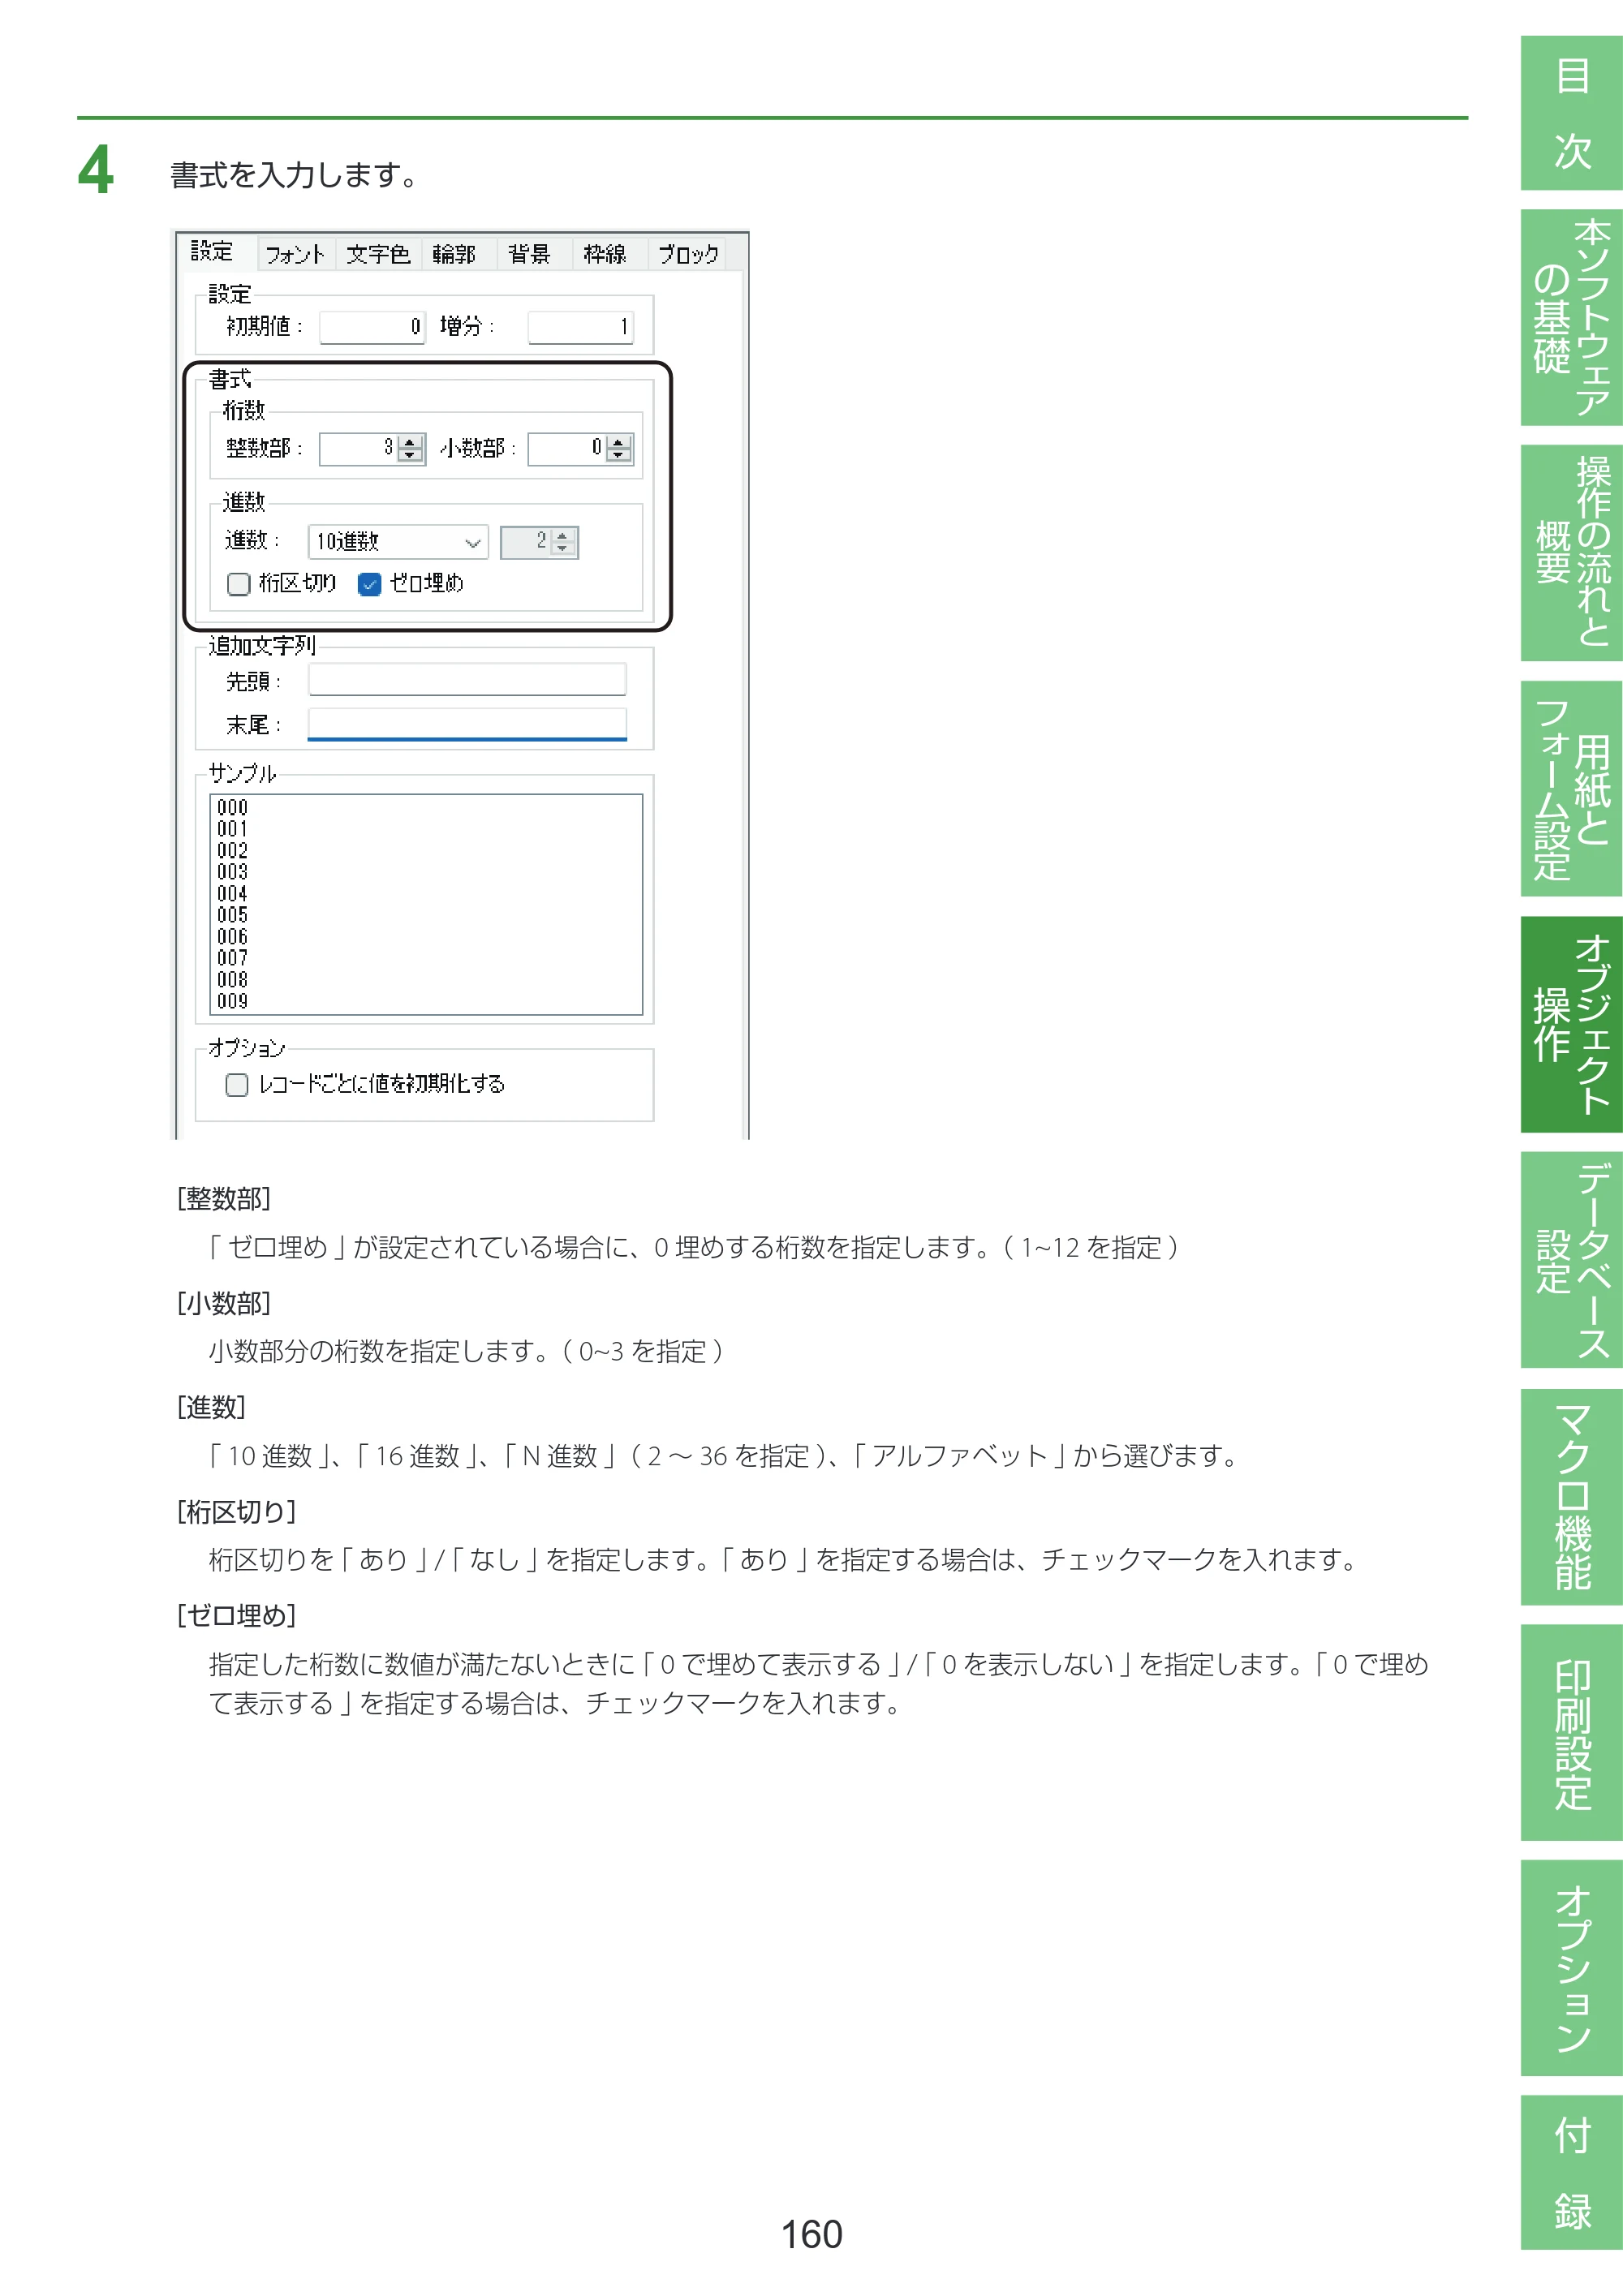Increase the 整数部 value with up arrow
The height and width of the screenshot is (2296, 1623).
point(410,442)
